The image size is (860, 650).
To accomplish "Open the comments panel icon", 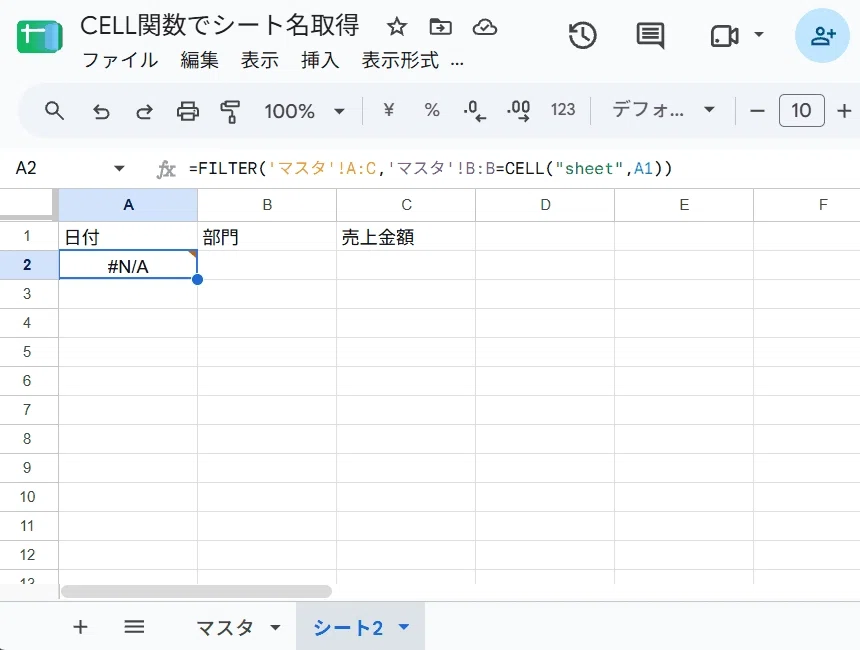I will (x=650, y=36).
